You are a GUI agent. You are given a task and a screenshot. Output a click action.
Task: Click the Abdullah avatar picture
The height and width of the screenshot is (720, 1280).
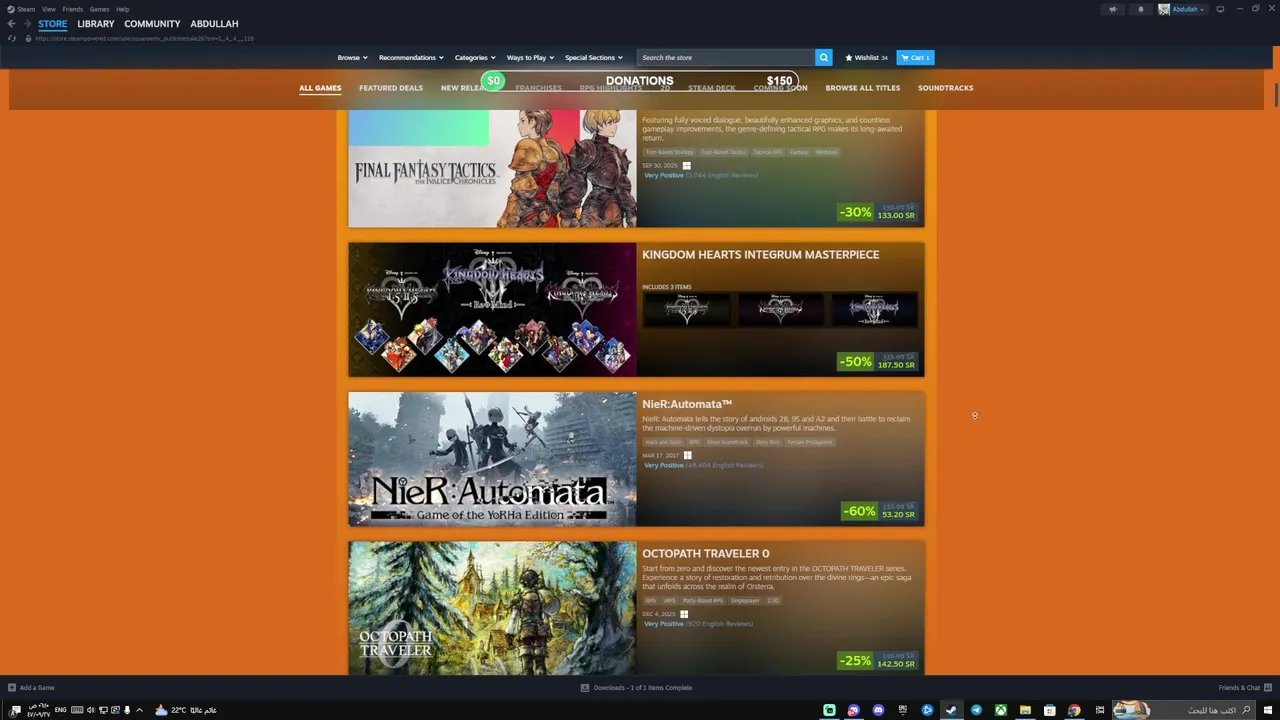(1164, 9)
